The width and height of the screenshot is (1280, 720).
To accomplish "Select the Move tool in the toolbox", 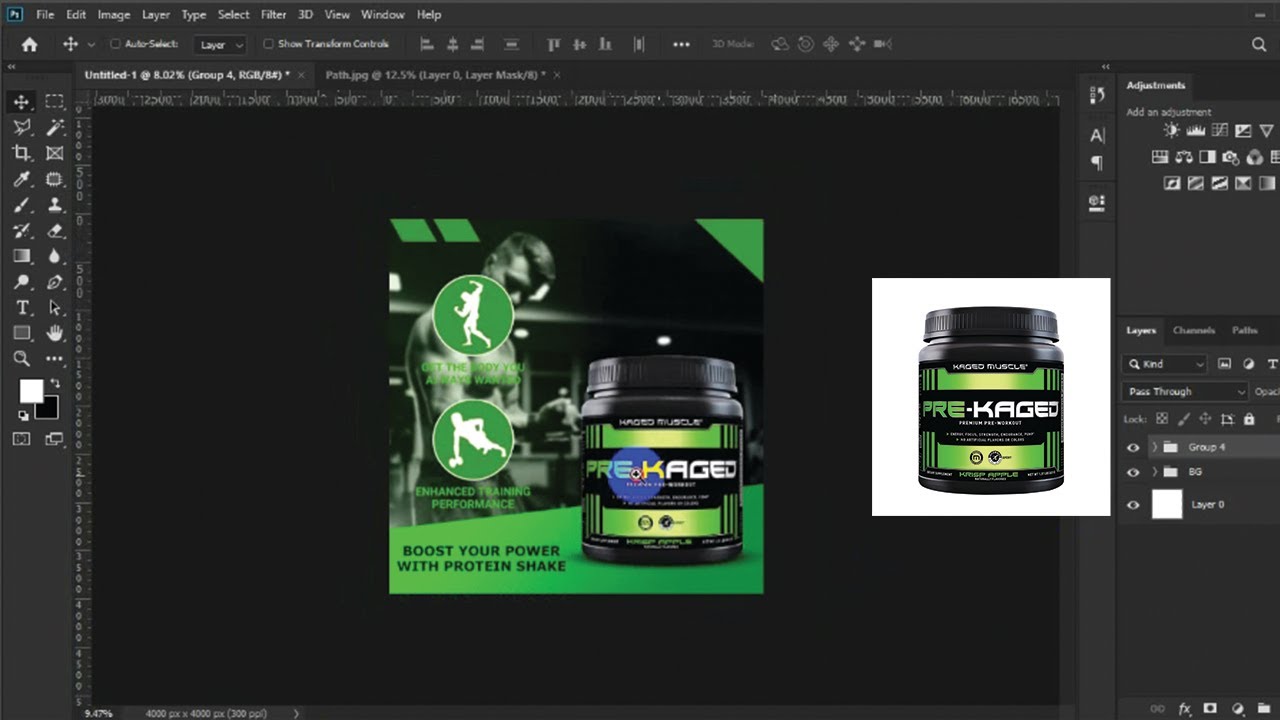I will coord(21,102).
